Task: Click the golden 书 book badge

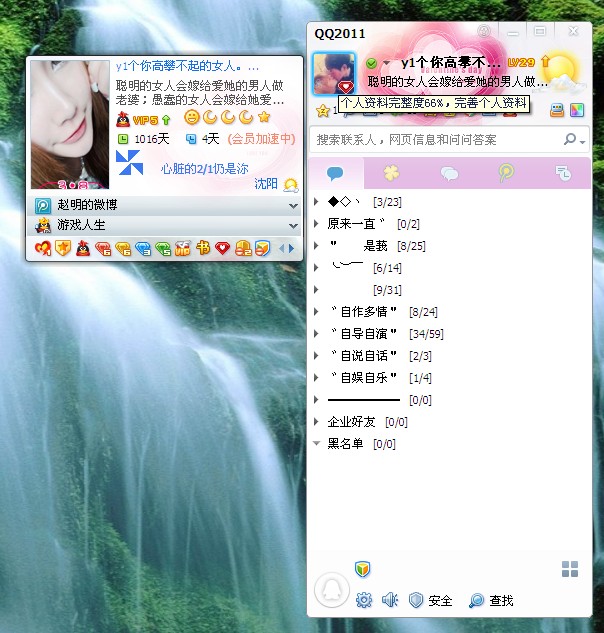Action: (x=203, y=248)
